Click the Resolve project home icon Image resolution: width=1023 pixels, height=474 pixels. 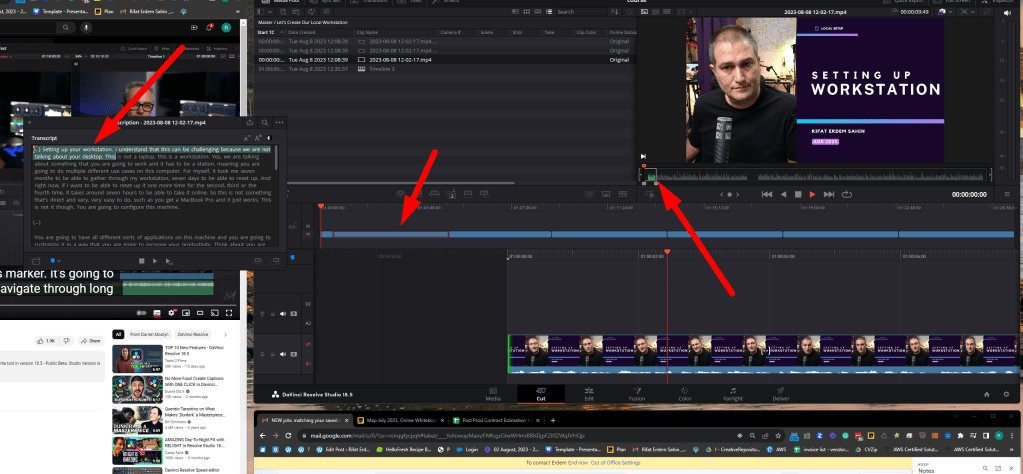coord(986,394)
